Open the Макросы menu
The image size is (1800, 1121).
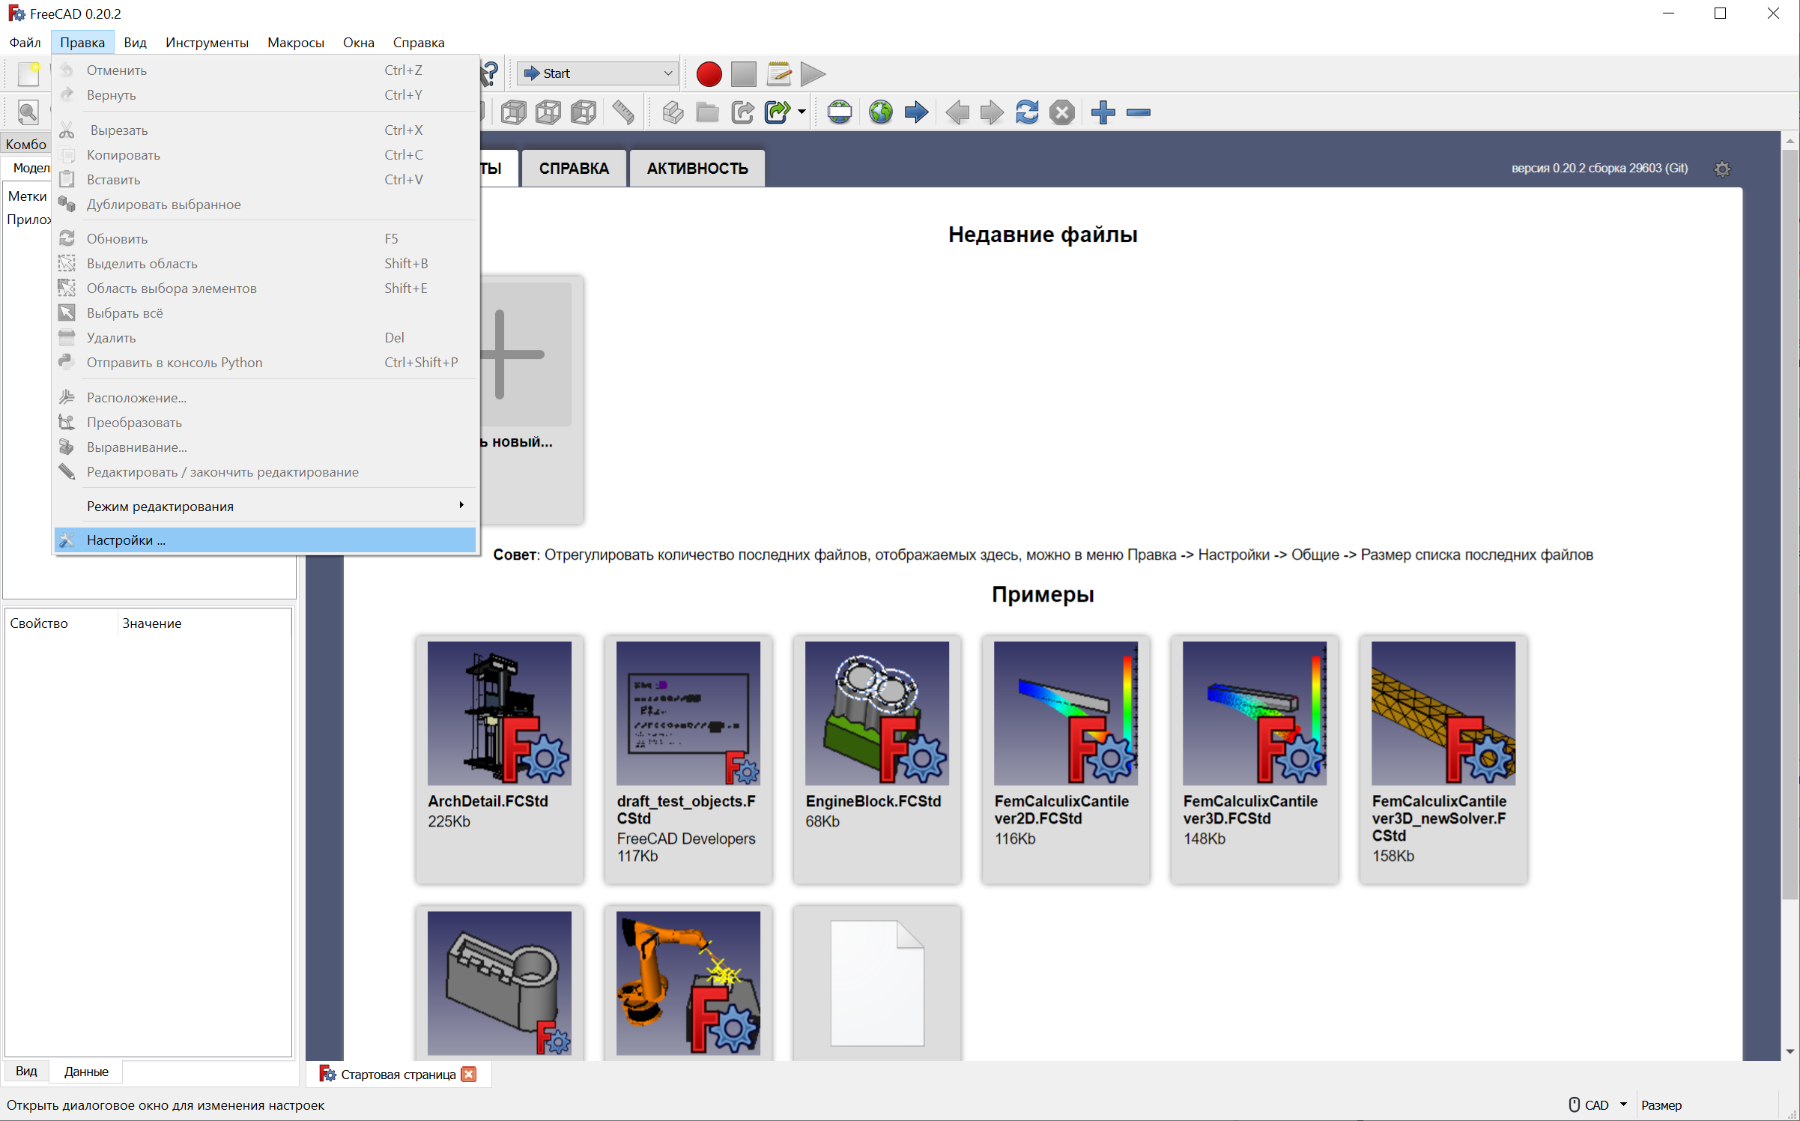(296, 42)
